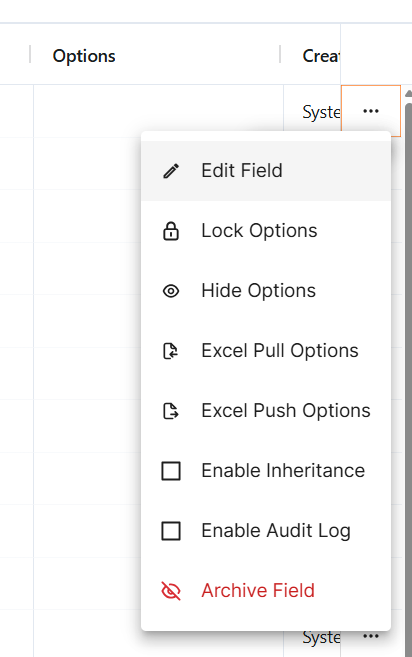This screenshot has width=412, height=657.
Task: Click the crossed-out eye Archive icon
Action: point(171,591)
